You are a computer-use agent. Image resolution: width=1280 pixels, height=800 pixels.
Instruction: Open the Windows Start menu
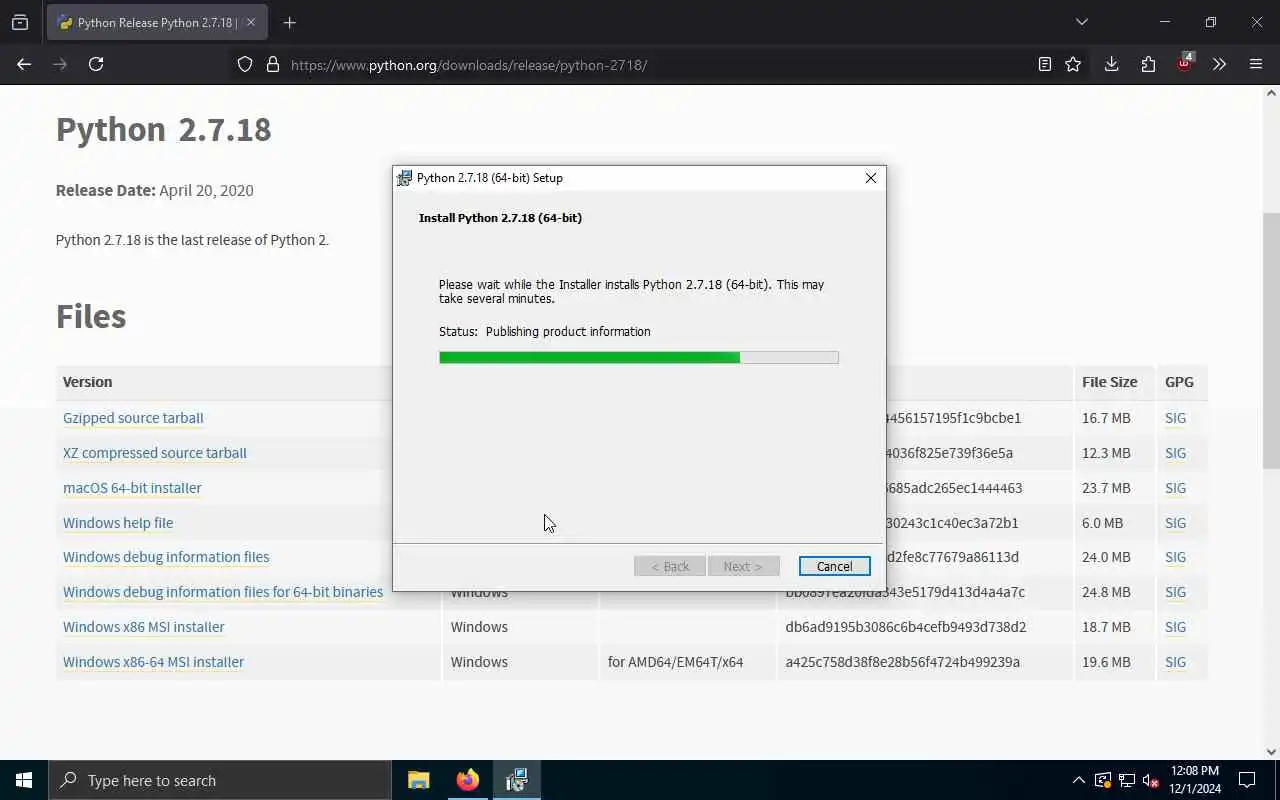pyautogui.click(x=24, y=780)
